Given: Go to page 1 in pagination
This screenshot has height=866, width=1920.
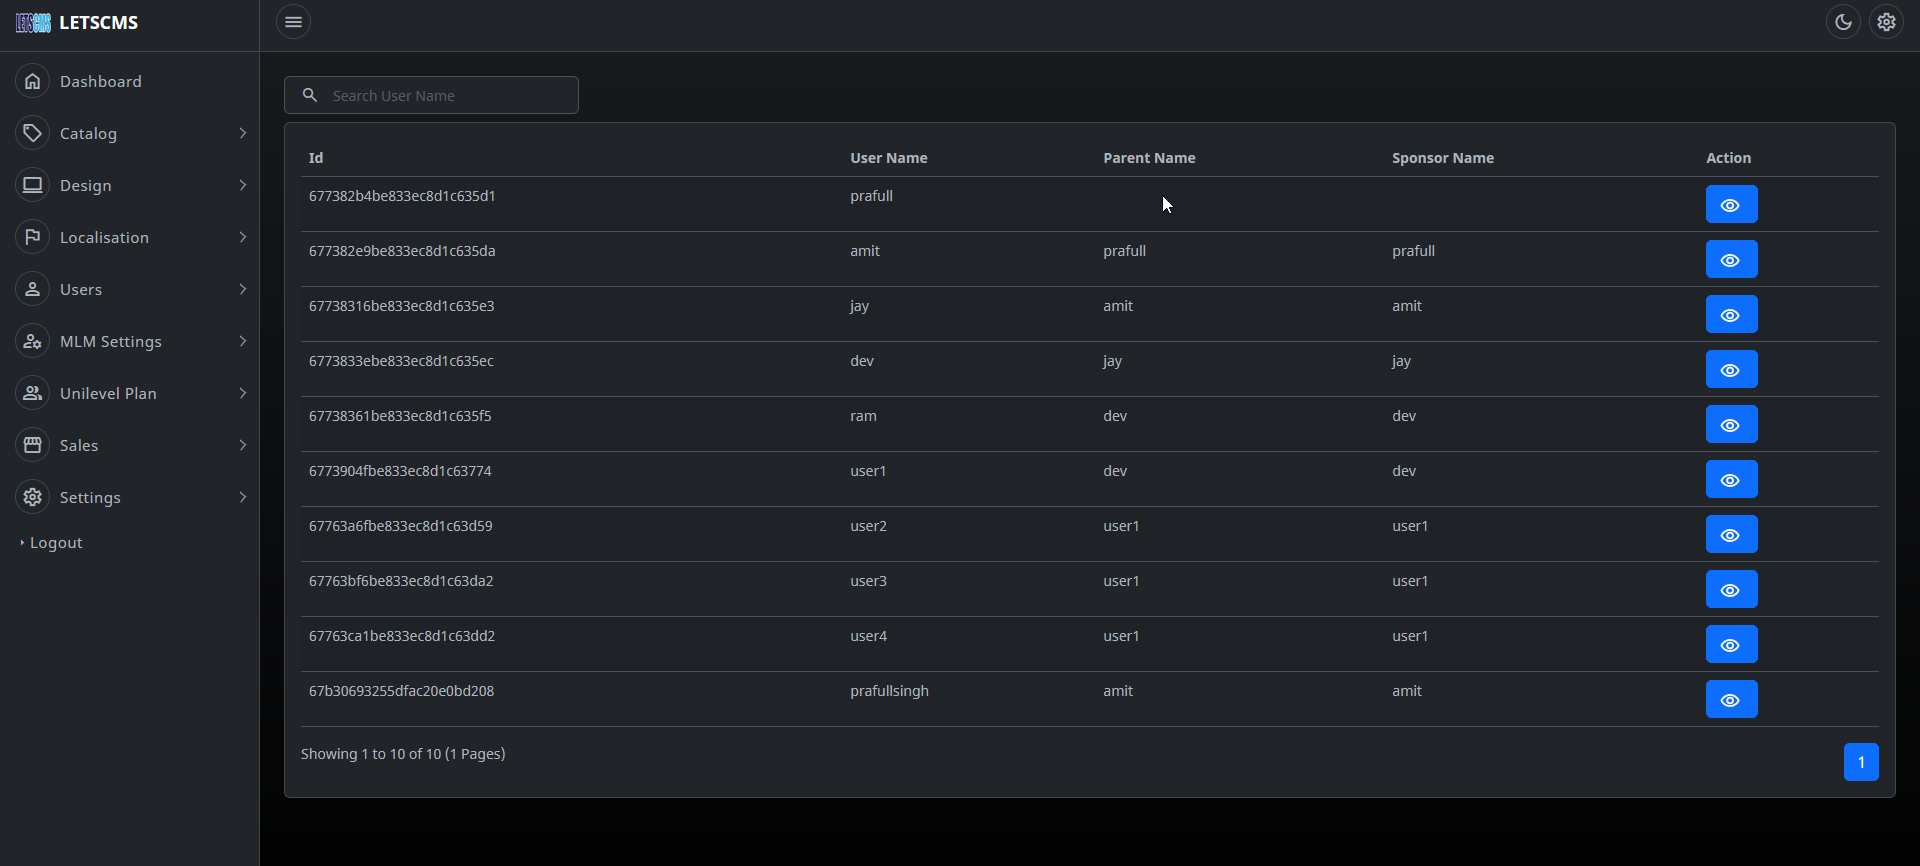Looking at the screenshot, I should click(x=1860, y=762).
